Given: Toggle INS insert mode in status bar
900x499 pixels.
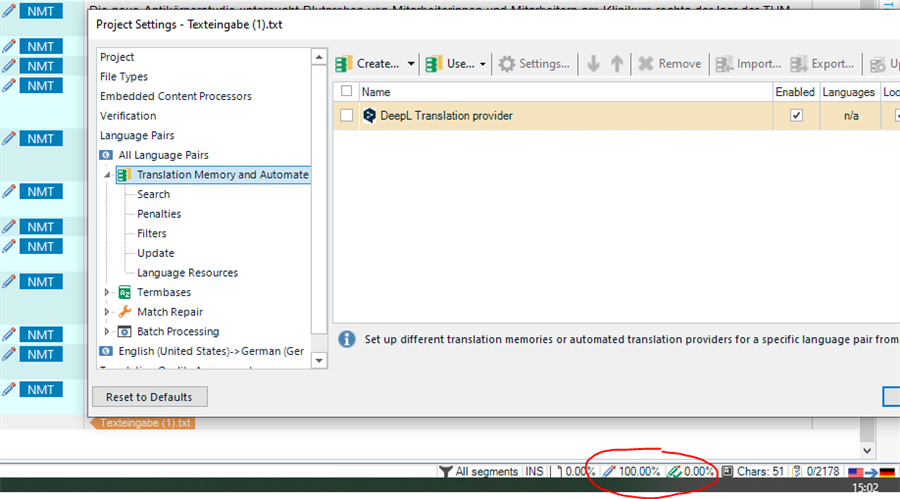Looking at the screenshot, I should pos(534,471).
